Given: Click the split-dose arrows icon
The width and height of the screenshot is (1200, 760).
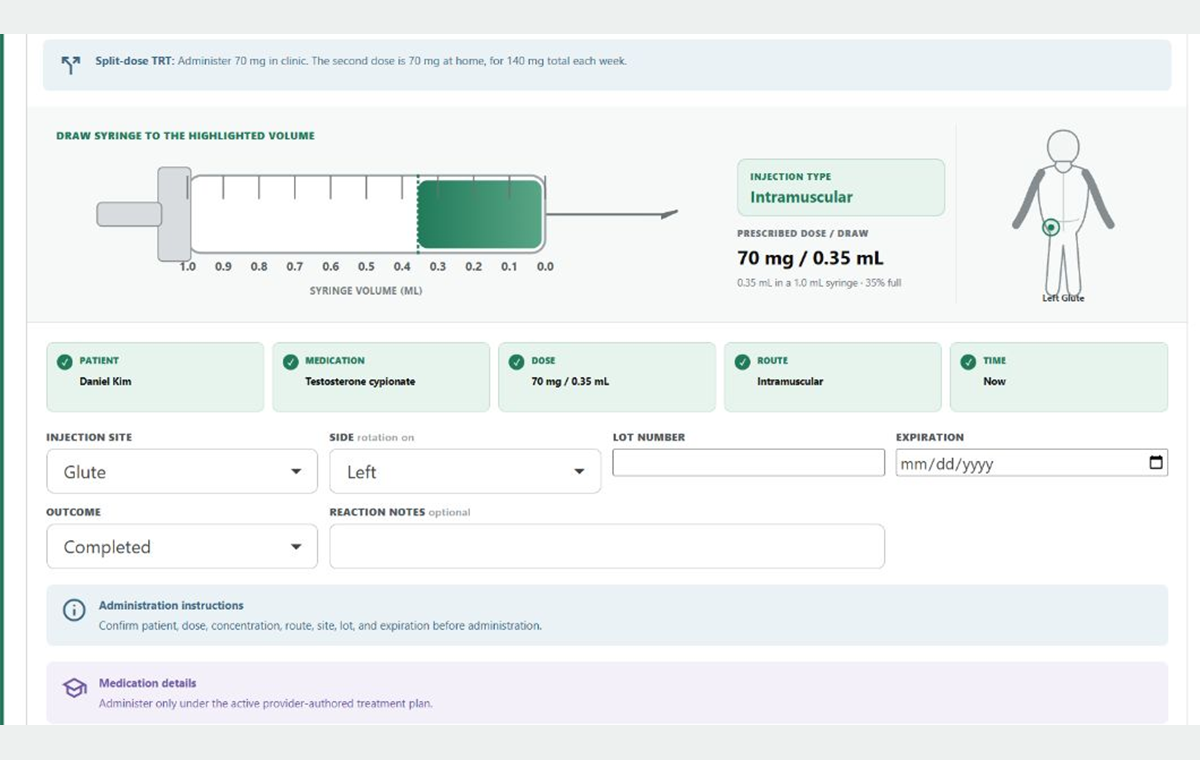Looking at the screenshot, I should (x=70, y=65).
